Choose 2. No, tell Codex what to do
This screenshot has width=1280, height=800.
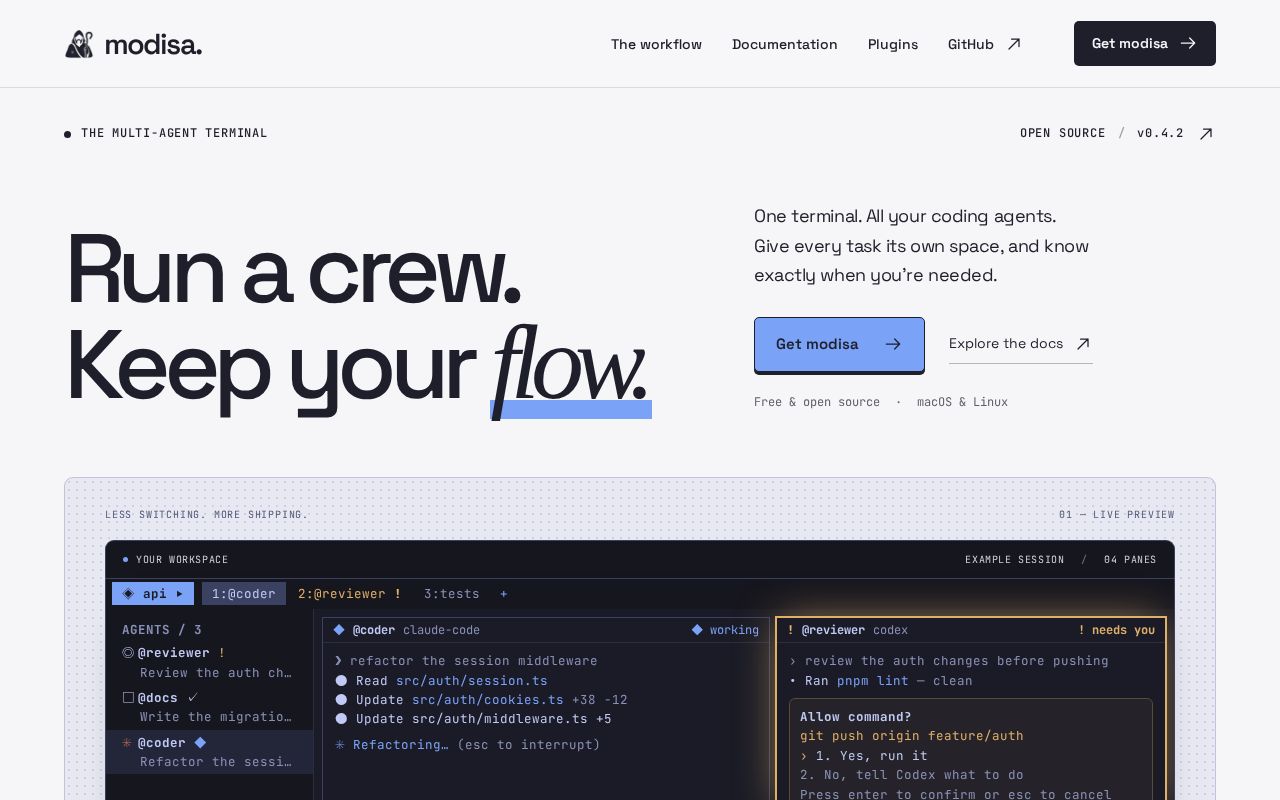(911, 774)
